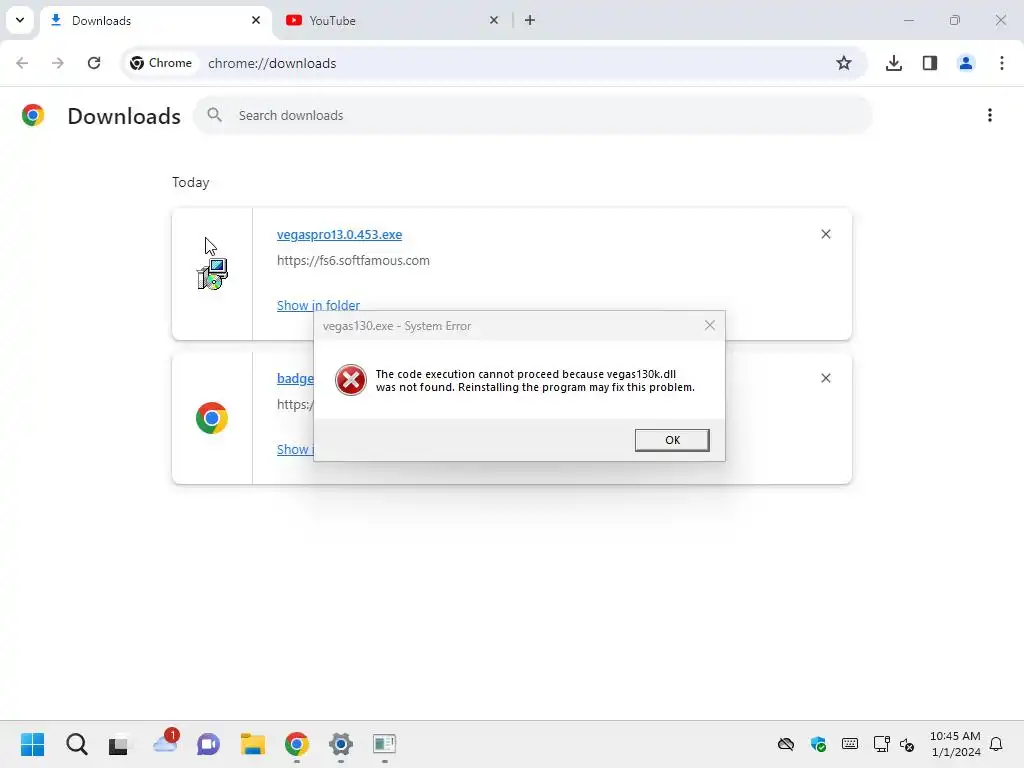Open File Explorer from taskbar

(253, 744)
